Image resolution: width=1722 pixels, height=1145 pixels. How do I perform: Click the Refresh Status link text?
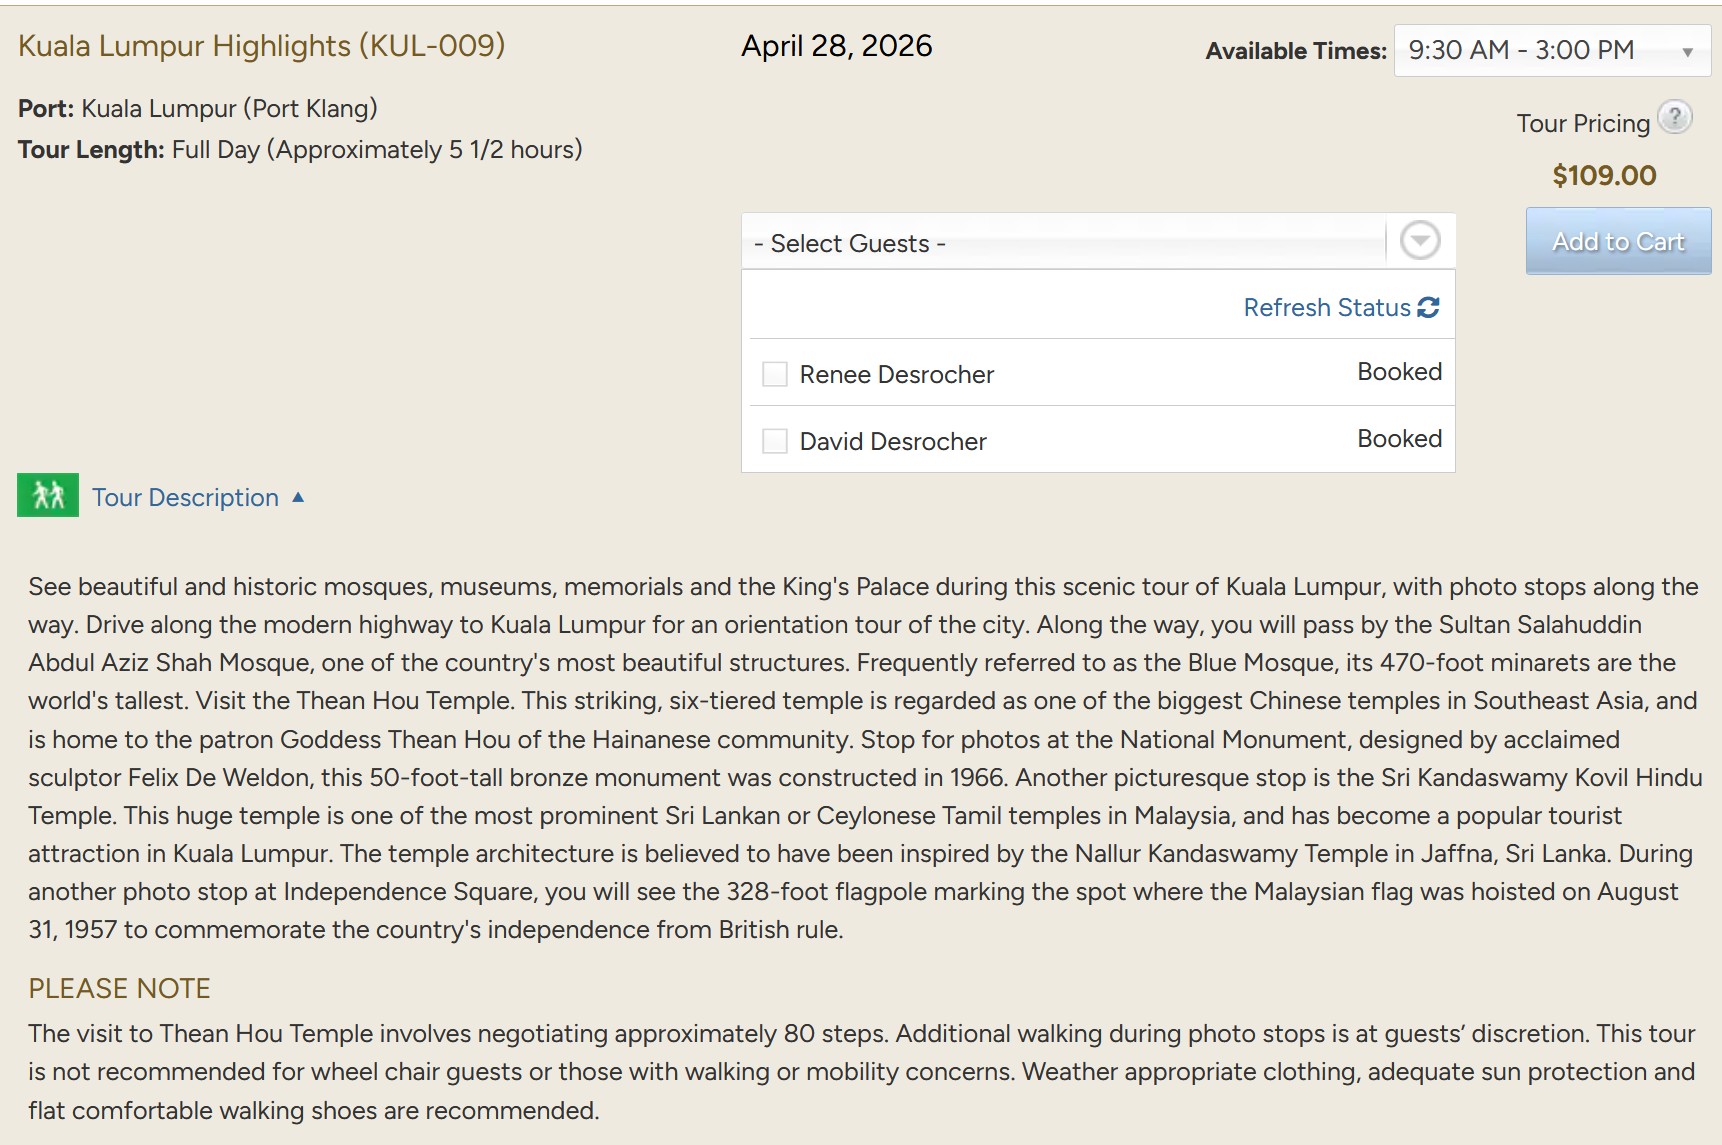[1326, 308]
